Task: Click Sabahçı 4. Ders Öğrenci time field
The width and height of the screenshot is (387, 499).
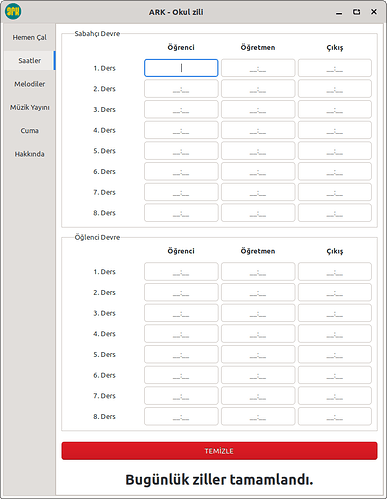Action: (x=181, y=130)
